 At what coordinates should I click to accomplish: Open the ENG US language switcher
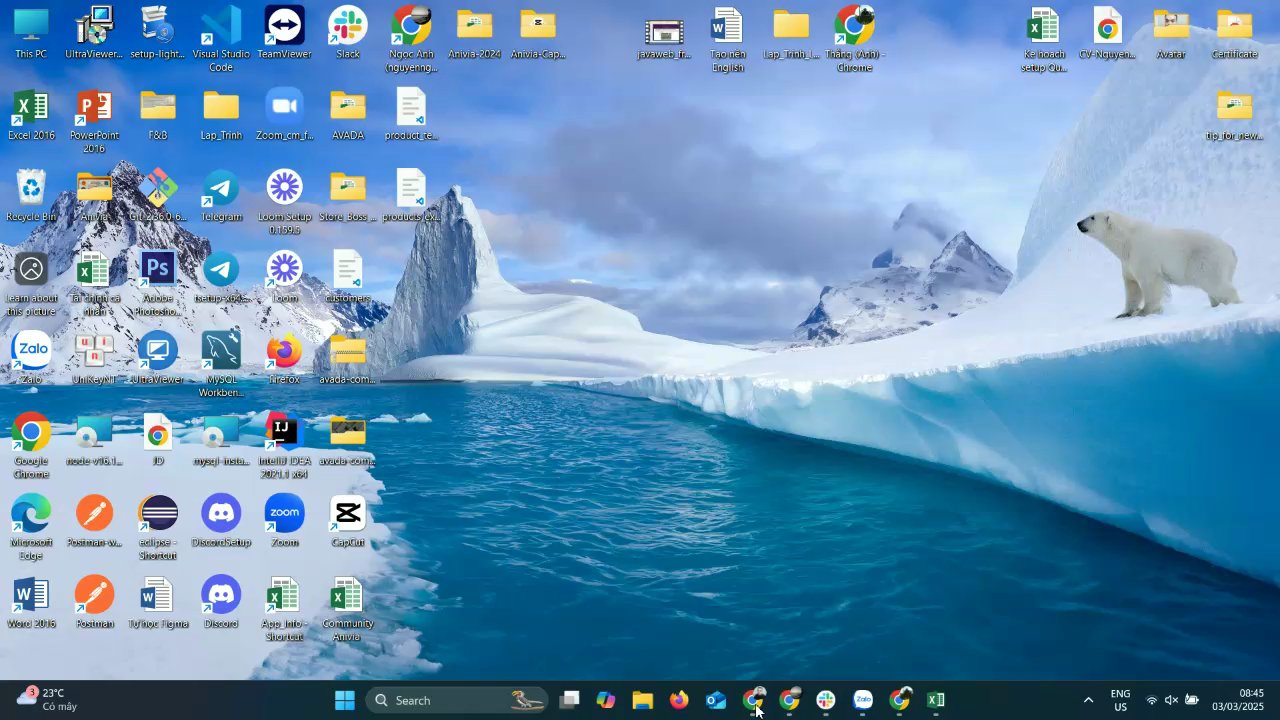tap(1121, 700)
